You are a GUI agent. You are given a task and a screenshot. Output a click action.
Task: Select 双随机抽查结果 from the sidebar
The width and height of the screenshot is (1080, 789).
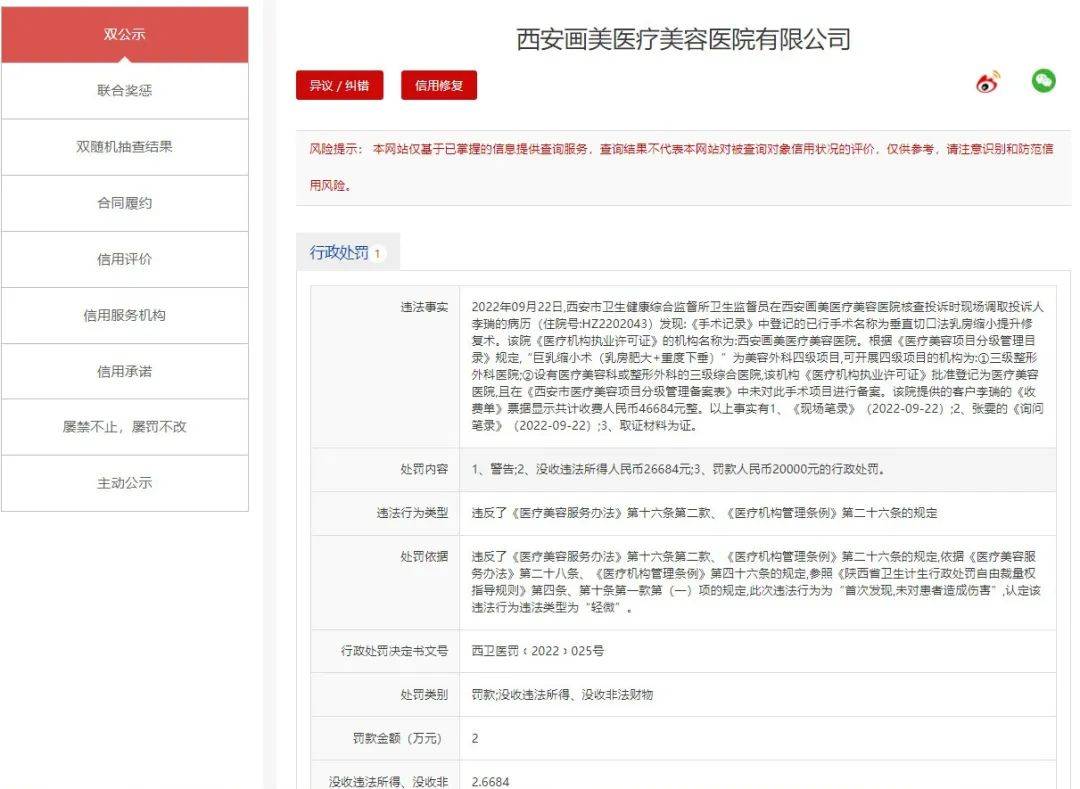126,146
